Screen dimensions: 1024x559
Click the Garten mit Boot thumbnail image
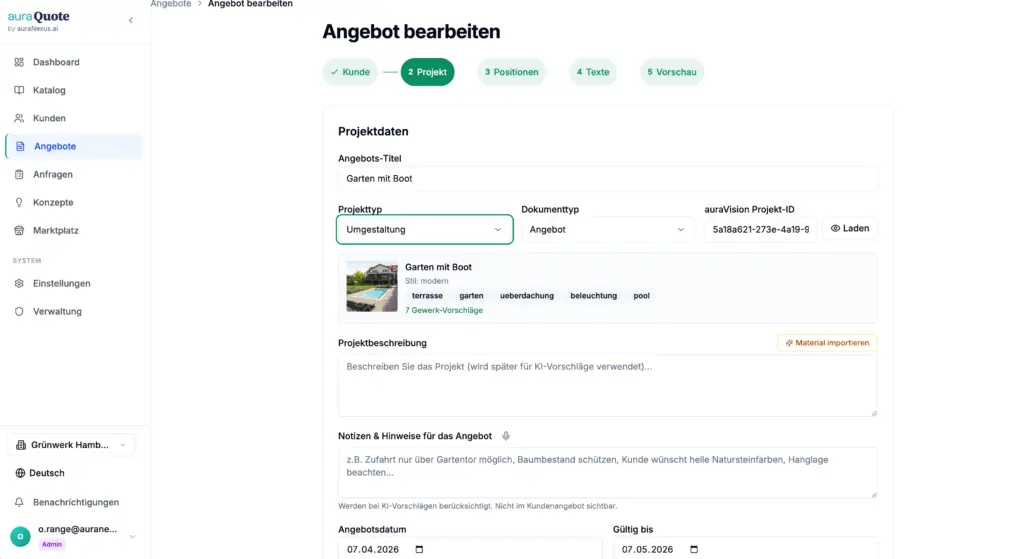click(372, 287)
